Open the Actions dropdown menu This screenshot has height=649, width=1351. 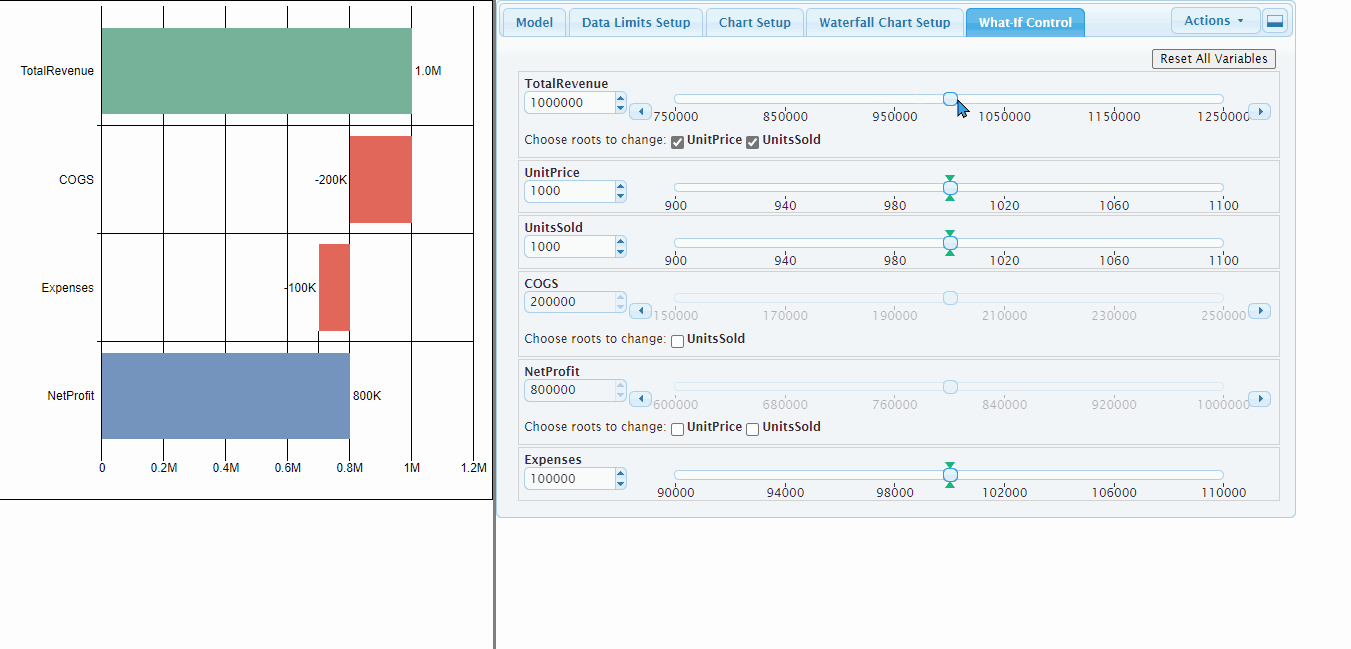tap(1214, 20)
